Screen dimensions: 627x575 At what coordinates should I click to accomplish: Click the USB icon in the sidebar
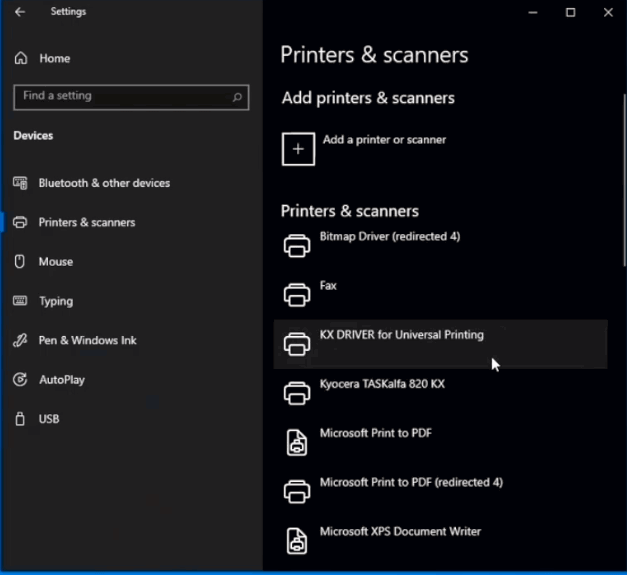tap(20, 419)
